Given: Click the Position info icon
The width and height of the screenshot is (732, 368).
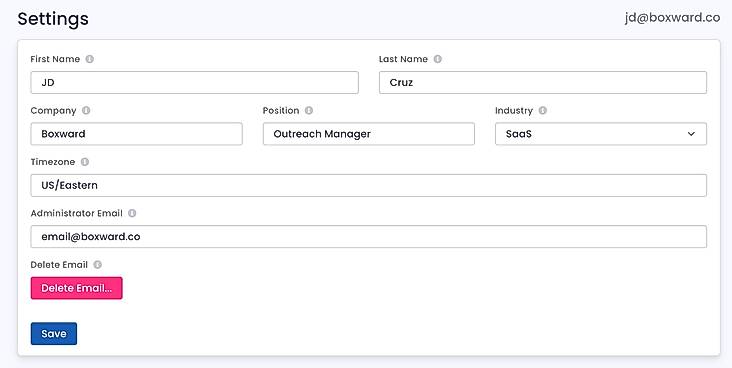Looking at the screenshot, I should (x=309, y=110).
